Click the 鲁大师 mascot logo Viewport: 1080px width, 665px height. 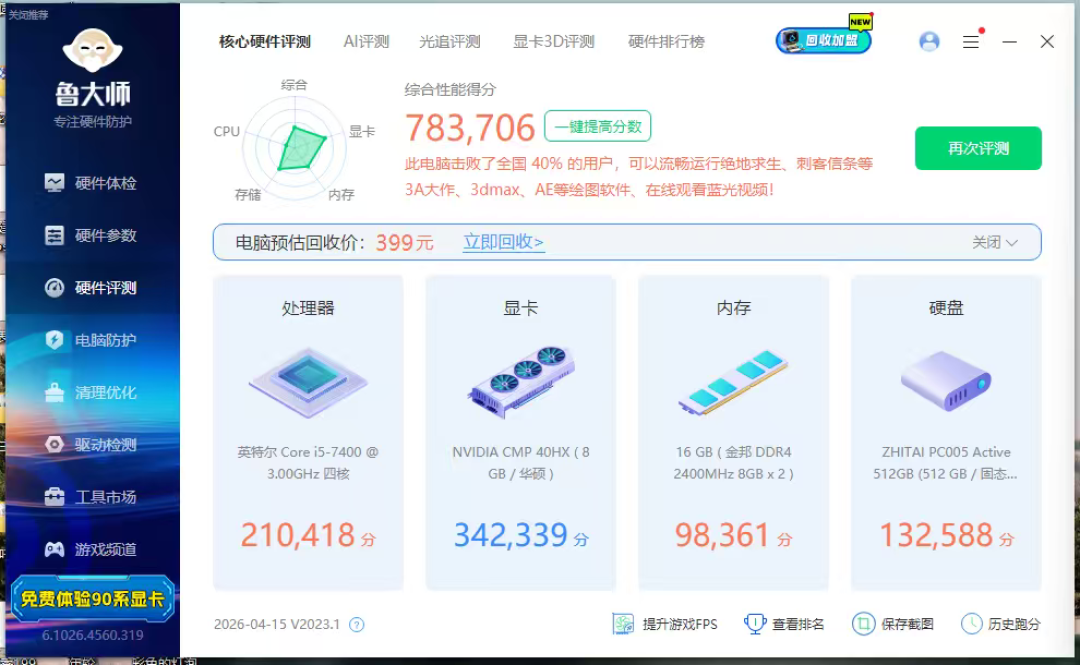click(x=92, y=50)
